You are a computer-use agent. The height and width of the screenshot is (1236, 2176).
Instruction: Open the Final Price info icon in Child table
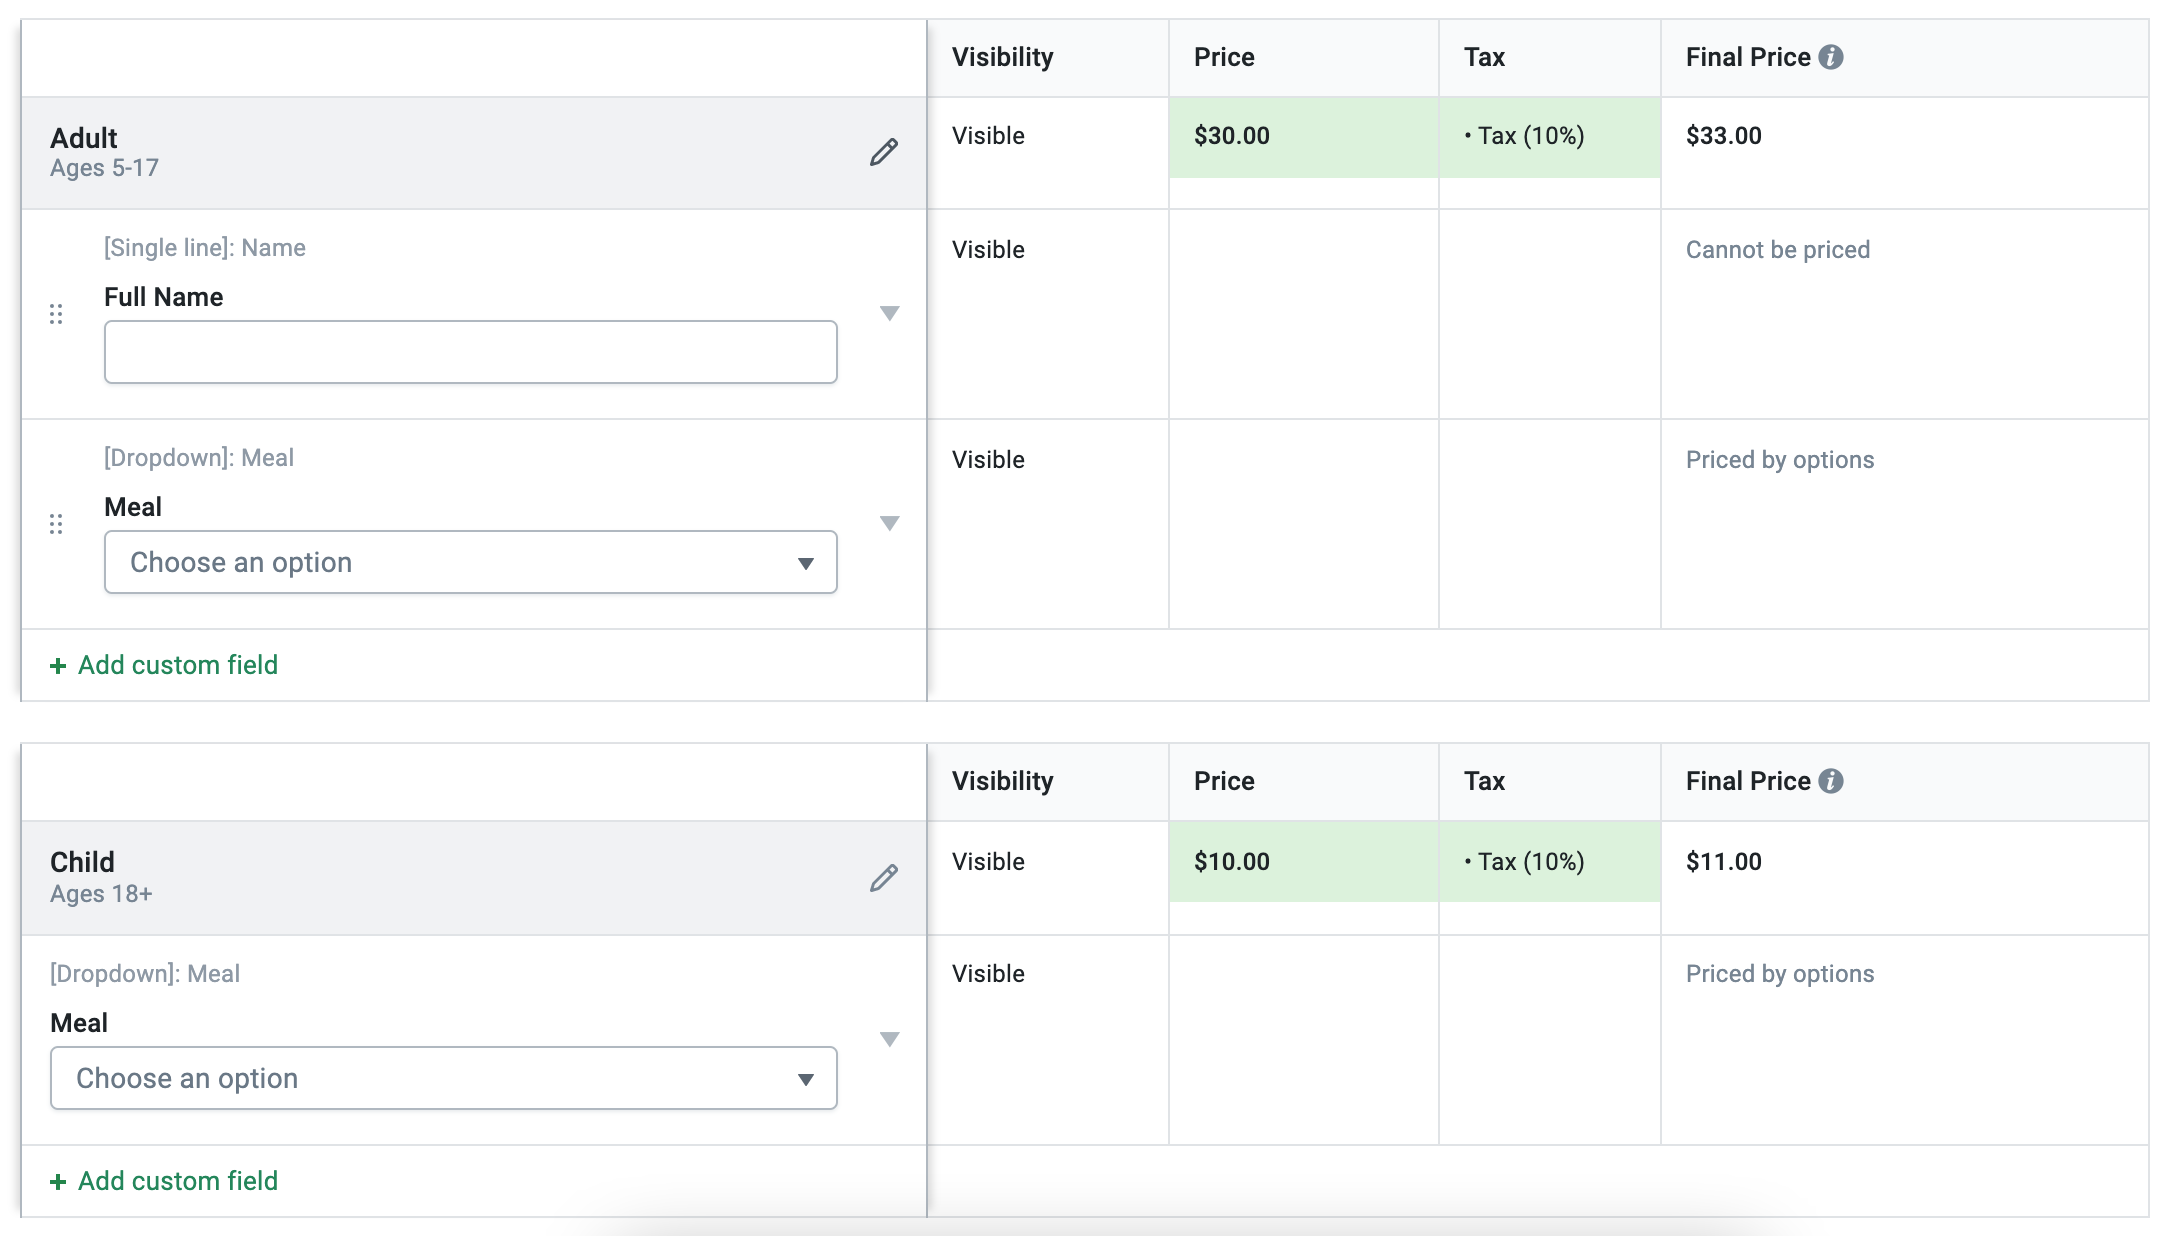(x=1831, y=781)
